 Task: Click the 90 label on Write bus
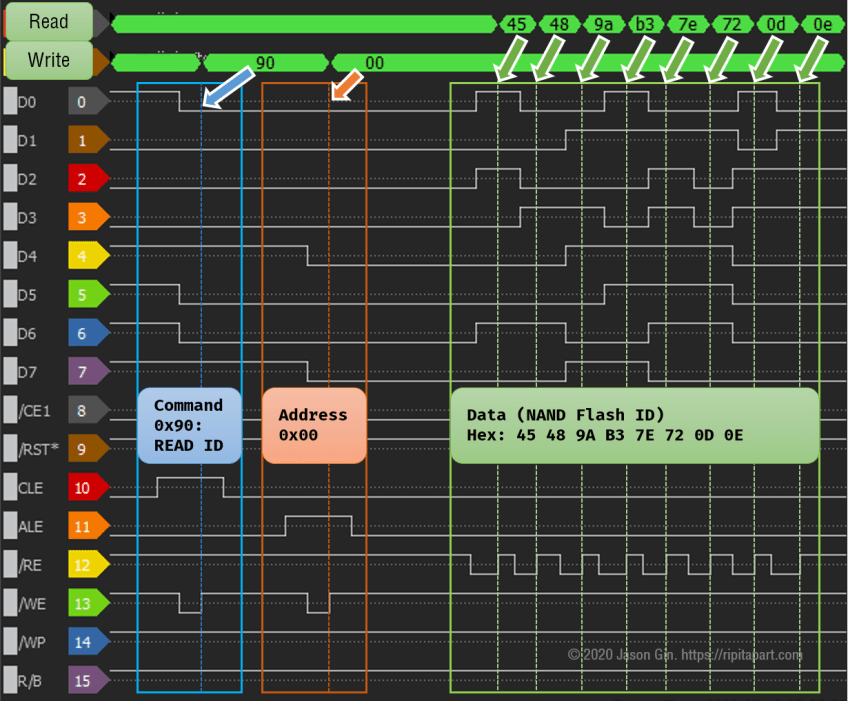pyautogui.click(x=265, y=61)
